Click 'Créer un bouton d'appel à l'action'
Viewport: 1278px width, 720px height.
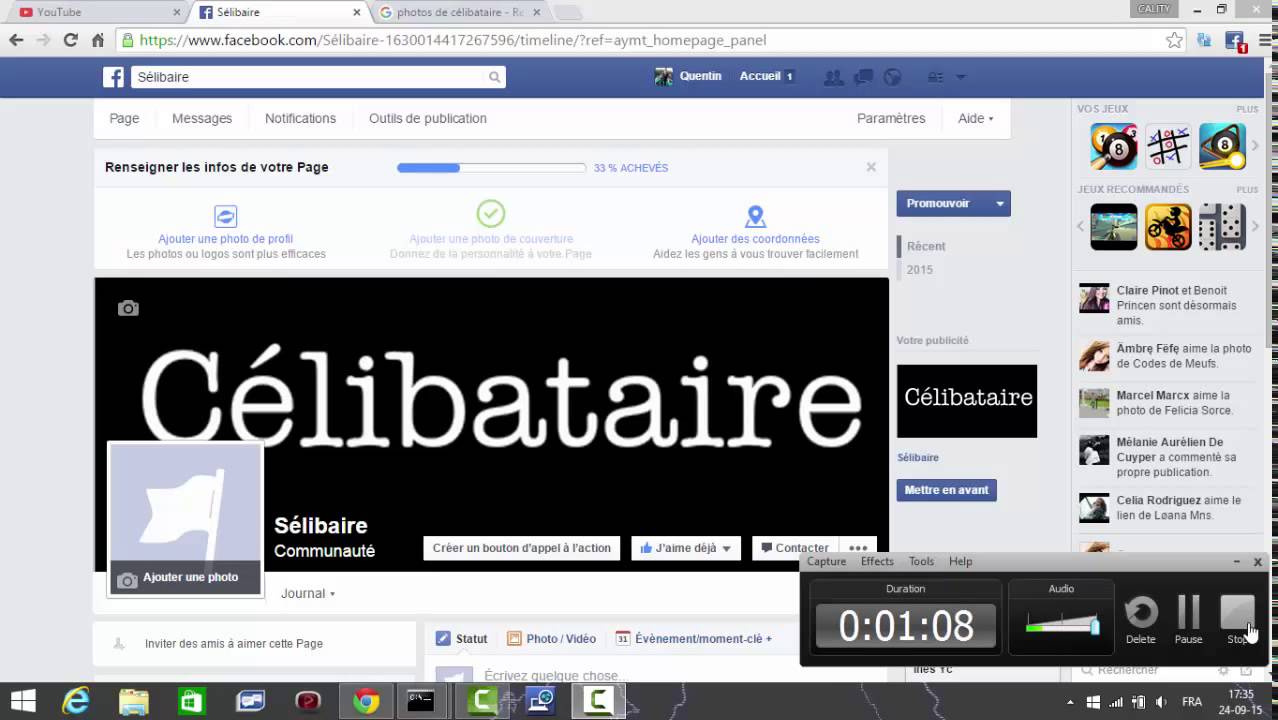[522, 548]
